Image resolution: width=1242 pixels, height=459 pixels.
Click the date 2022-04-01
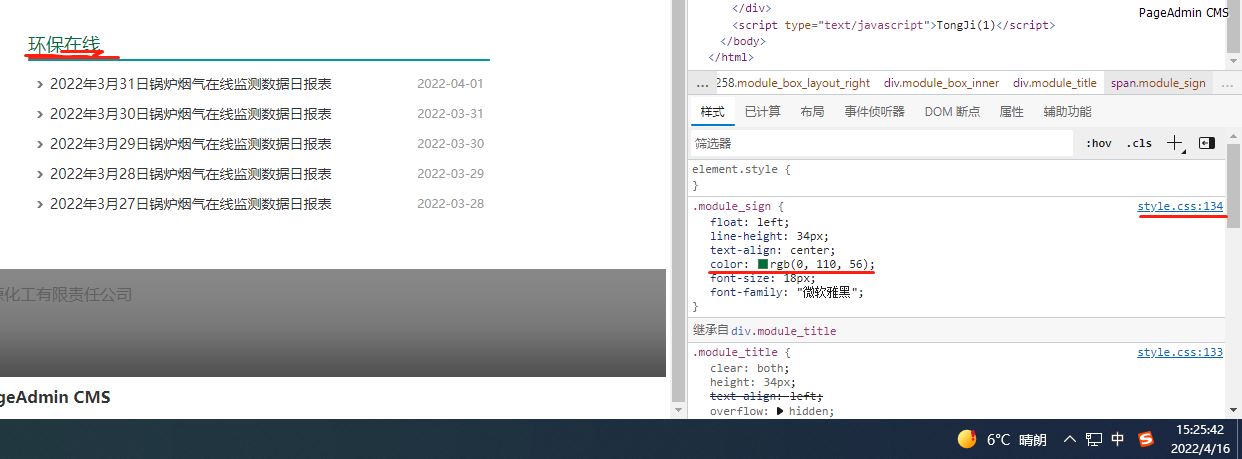pyautogui.click(x=450, y=84)
